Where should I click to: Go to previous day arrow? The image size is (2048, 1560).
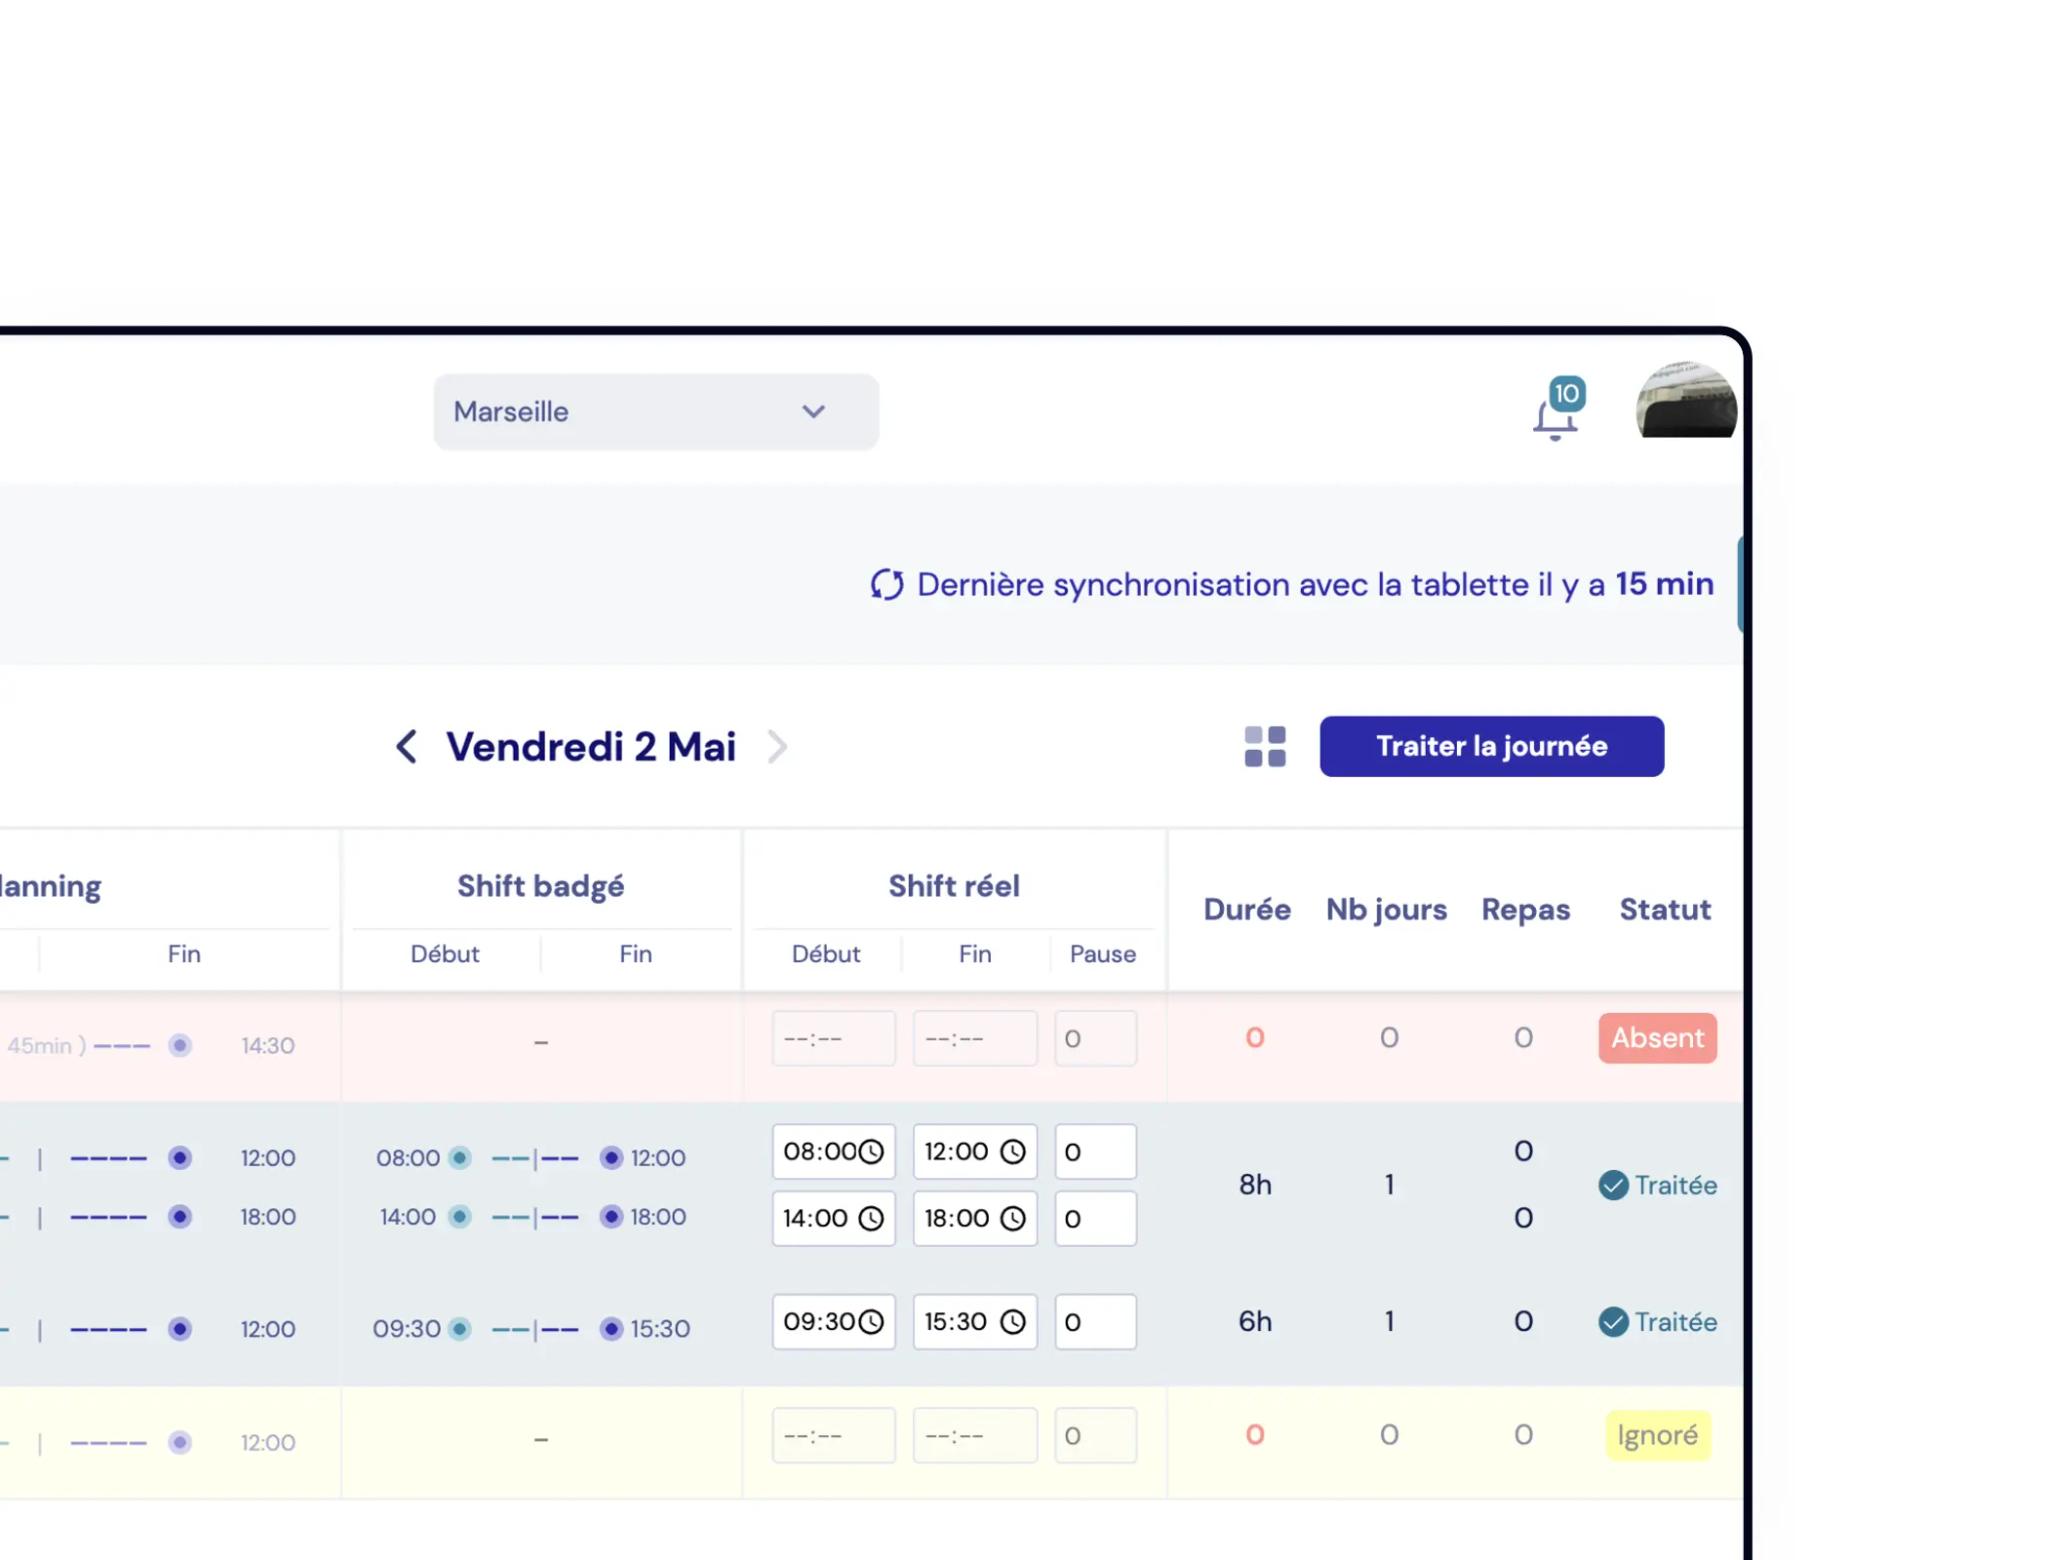tap(406, 746)
